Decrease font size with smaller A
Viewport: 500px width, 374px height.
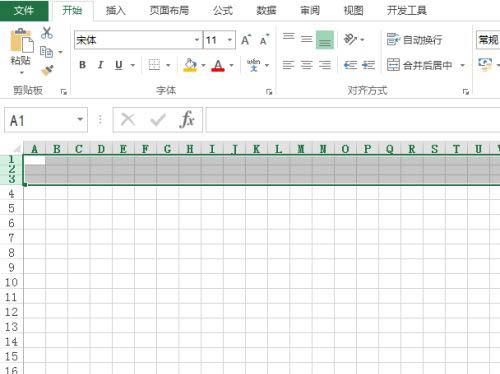point(264,40)
